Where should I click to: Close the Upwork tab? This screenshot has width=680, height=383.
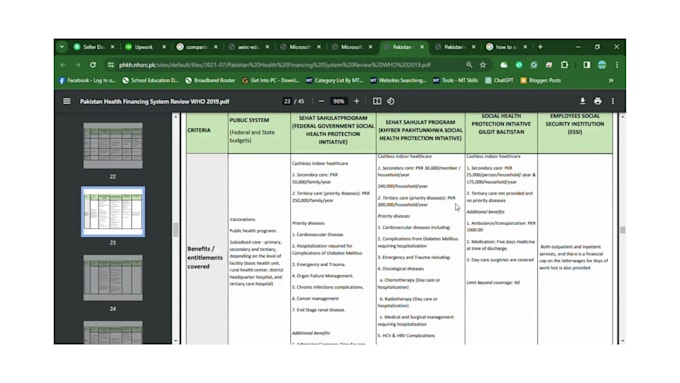coord(164,47)
